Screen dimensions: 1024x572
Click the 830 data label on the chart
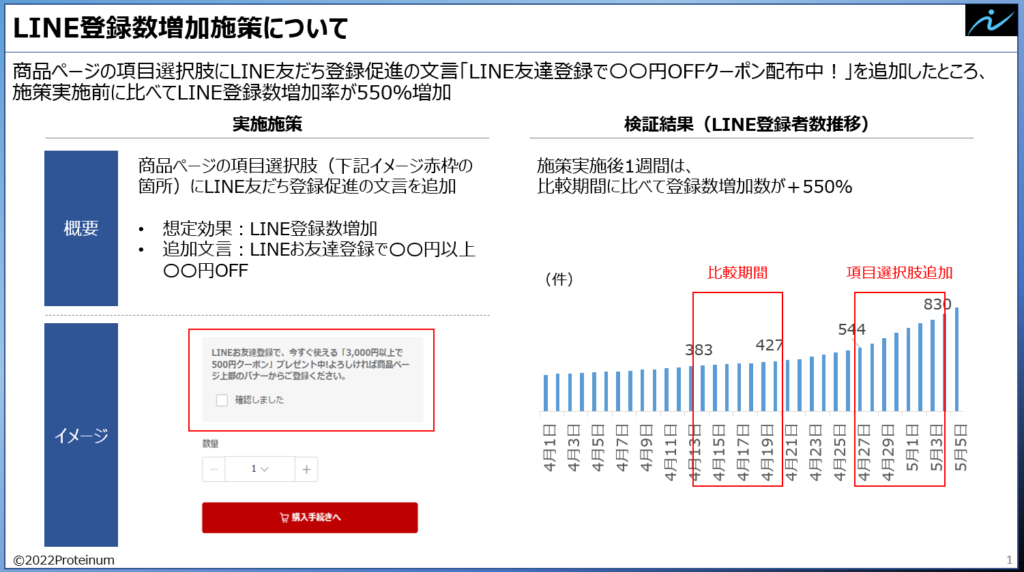937,304
